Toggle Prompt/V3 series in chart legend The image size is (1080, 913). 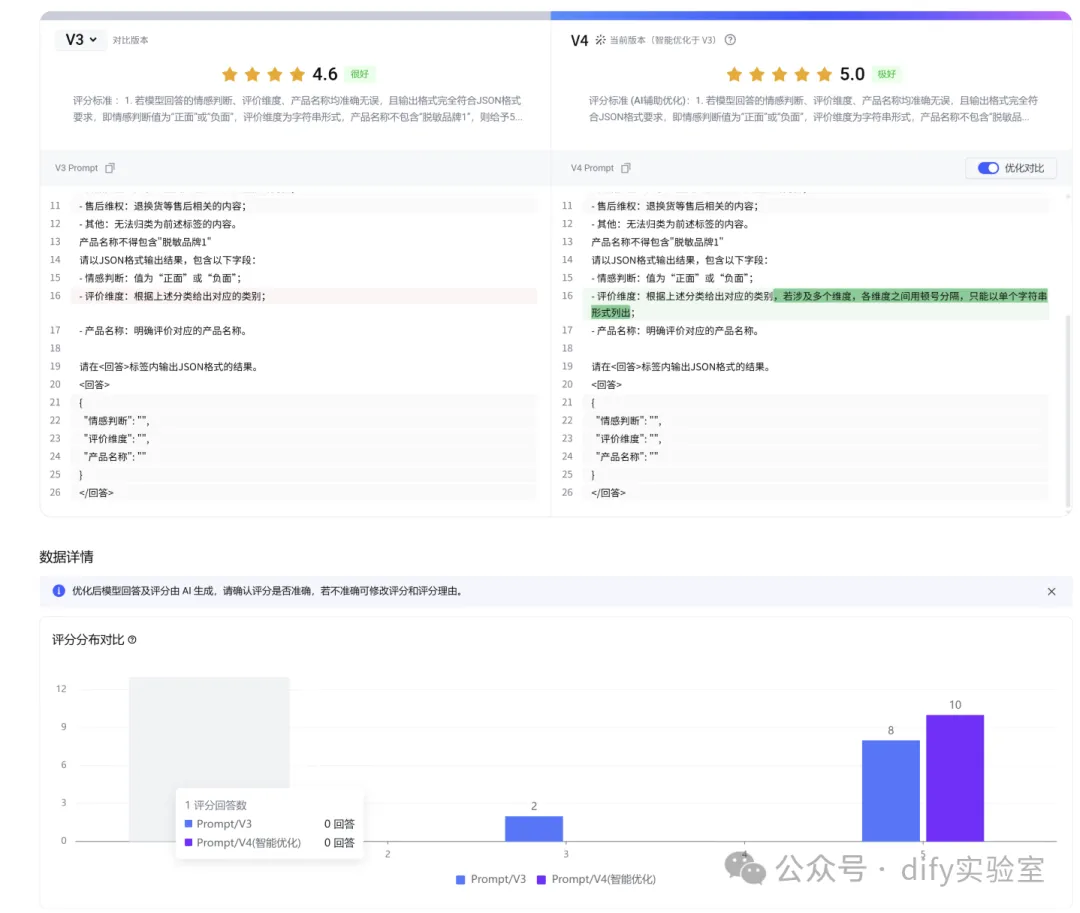[490, 879]
